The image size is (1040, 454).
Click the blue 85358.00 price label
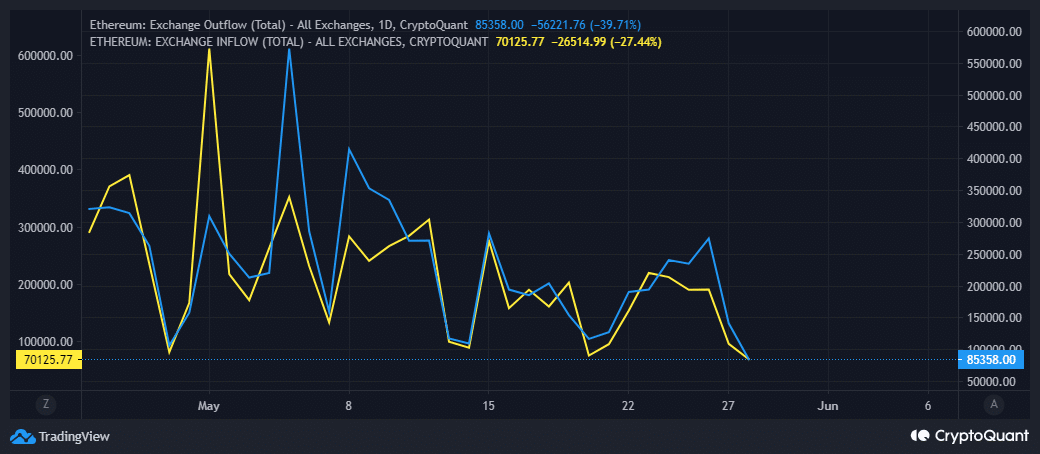click(991, 359)
